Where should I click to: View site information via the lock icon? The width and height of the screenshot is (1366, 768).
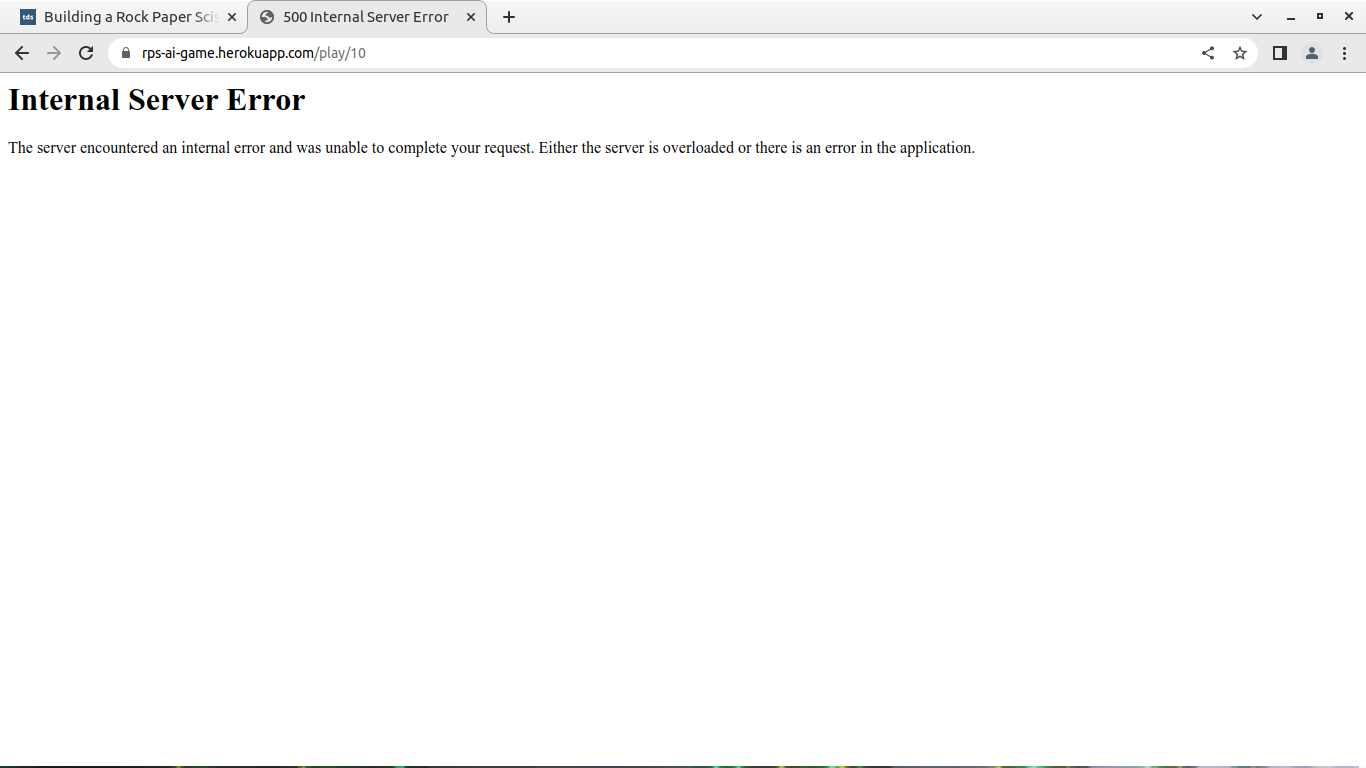click(125, 53)
